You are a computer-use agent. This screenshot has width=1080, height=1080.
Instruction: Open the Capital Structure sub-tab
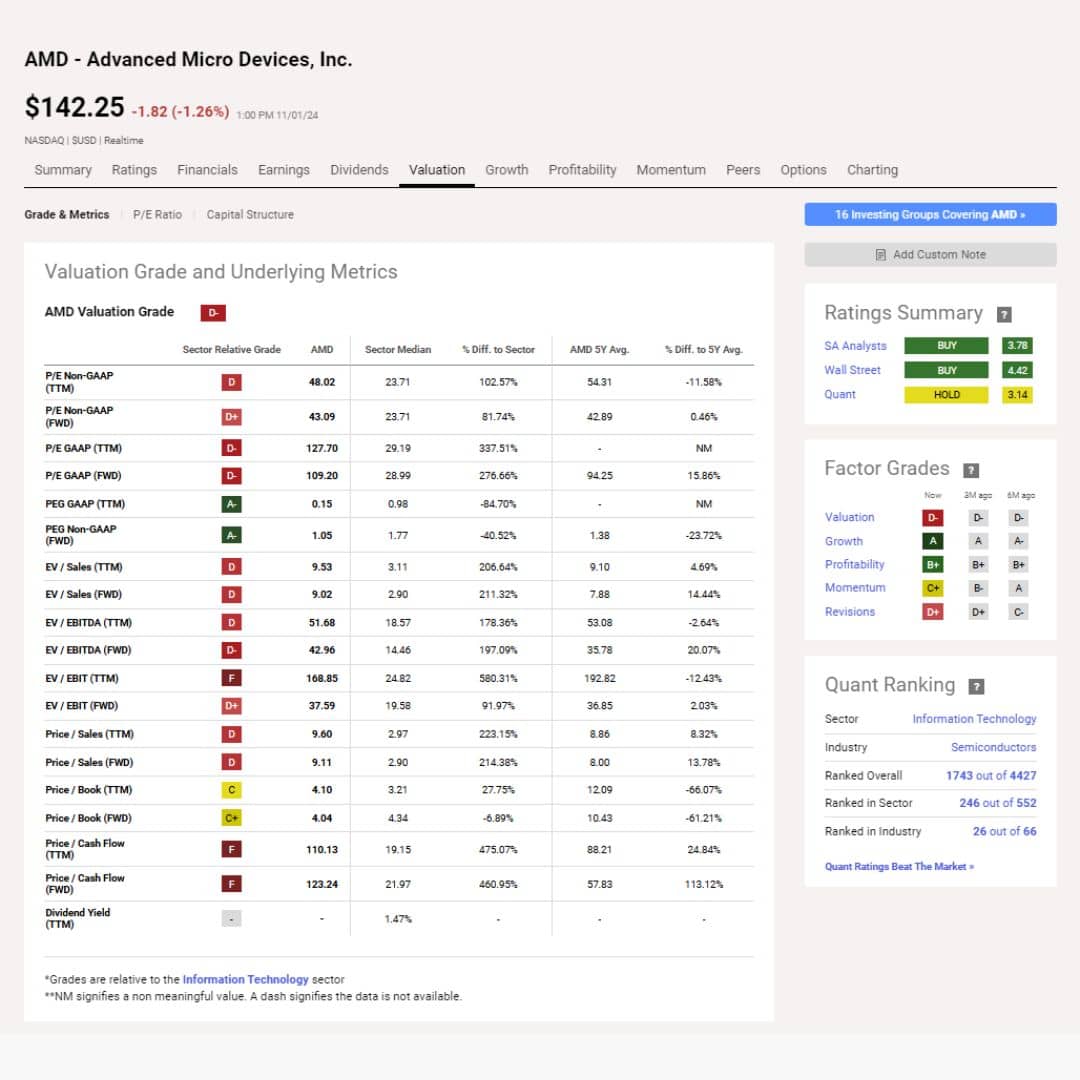[250, 215]
